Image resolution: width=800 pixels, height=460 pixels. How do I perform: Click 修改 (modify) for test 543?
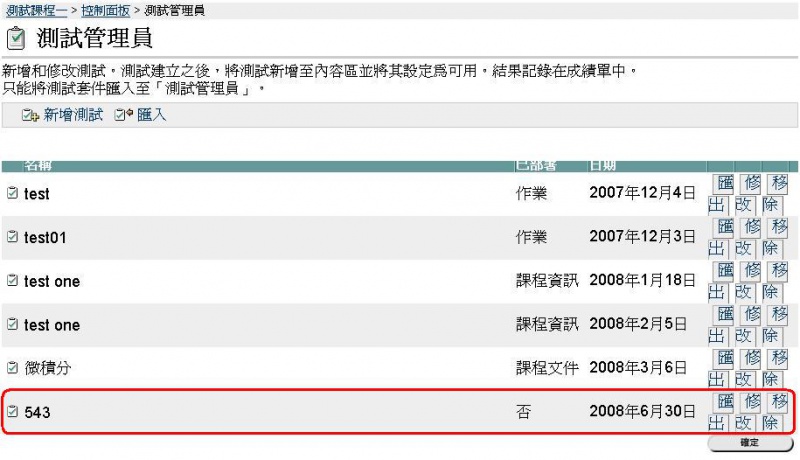tap(749, 412)
